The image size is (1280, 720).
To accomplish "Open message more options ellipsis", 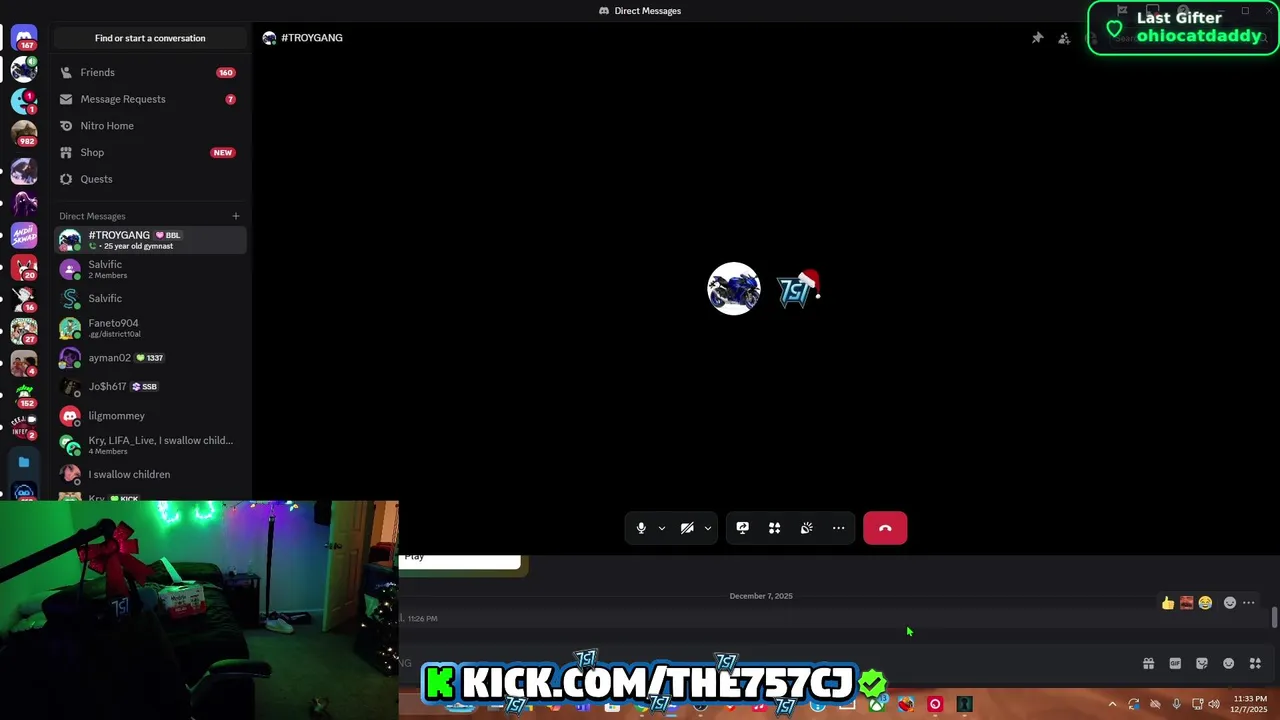I will (x=1249, y=603).
